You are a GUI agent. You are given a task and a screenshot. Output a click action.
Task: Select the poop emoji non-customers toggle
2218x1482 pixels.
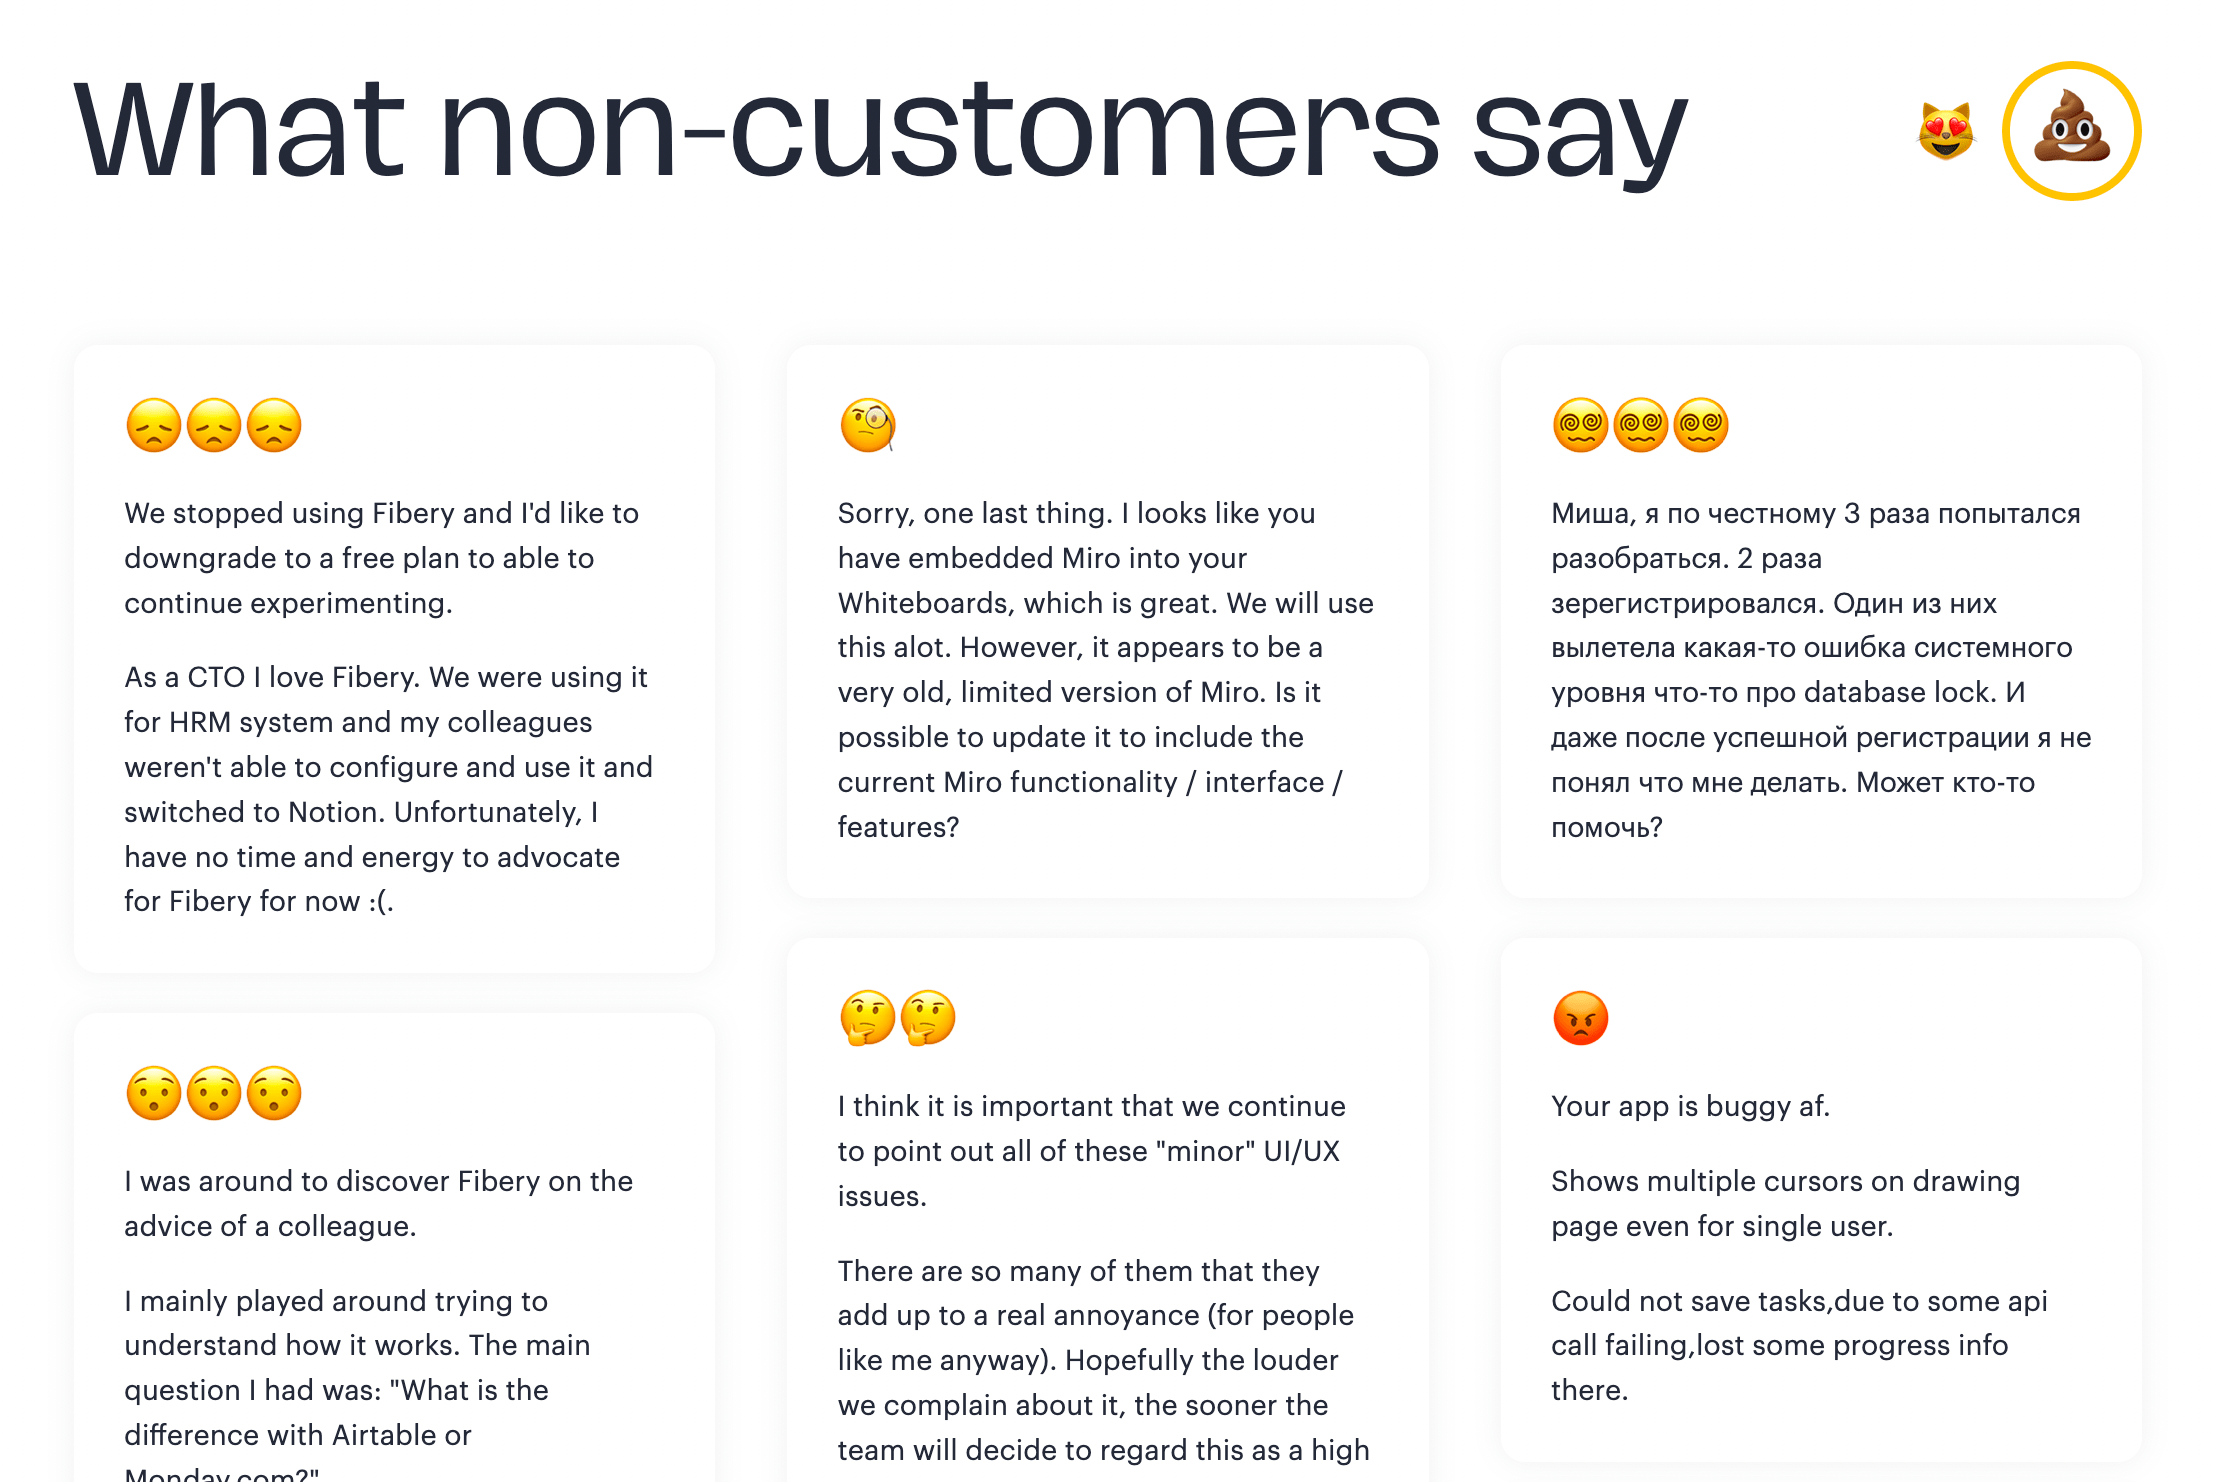tap(2071, 131)
